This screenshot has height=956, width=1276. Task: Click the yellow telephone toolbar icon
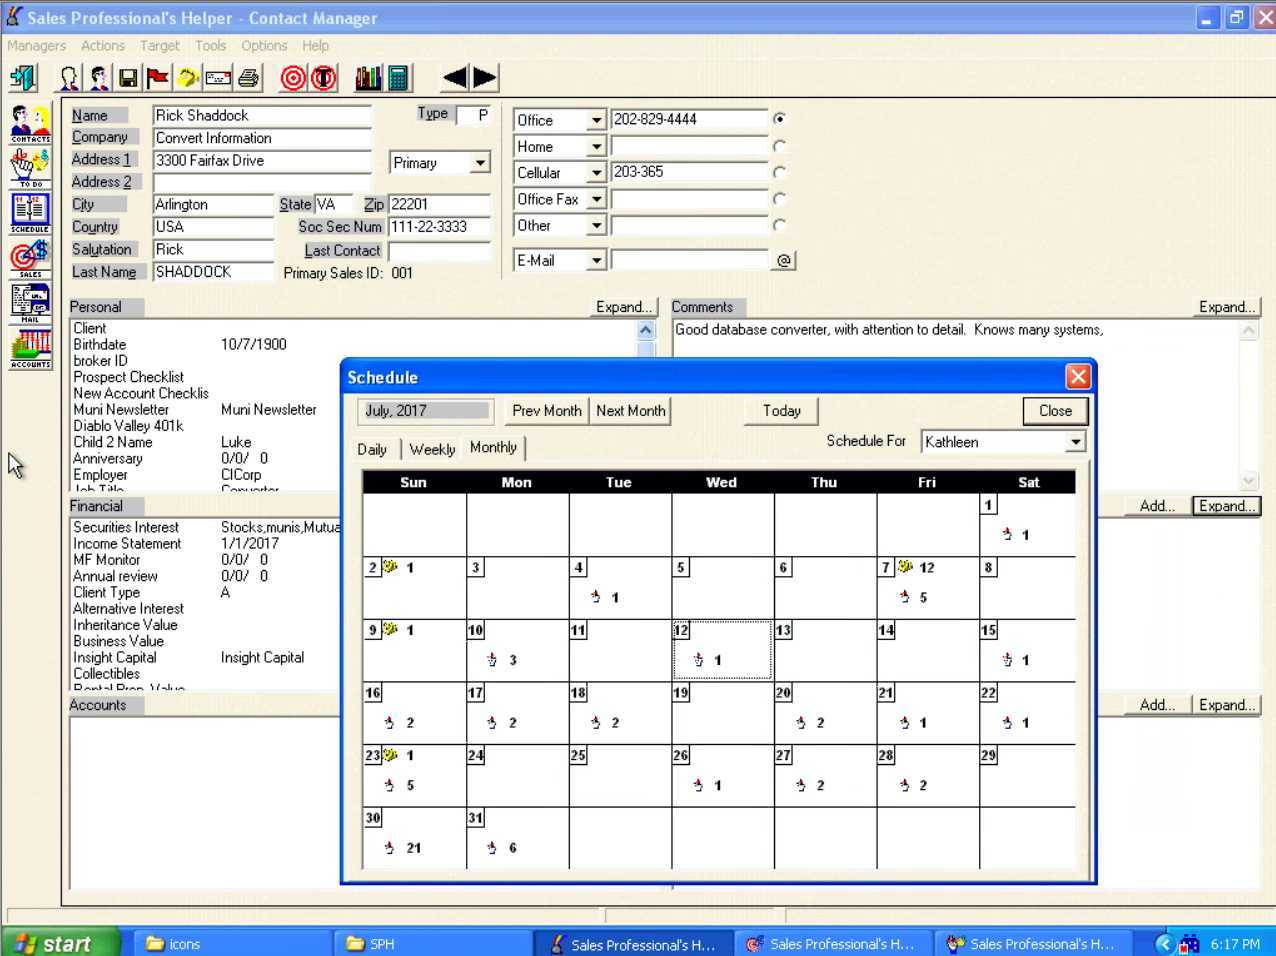tap(188, 77)
